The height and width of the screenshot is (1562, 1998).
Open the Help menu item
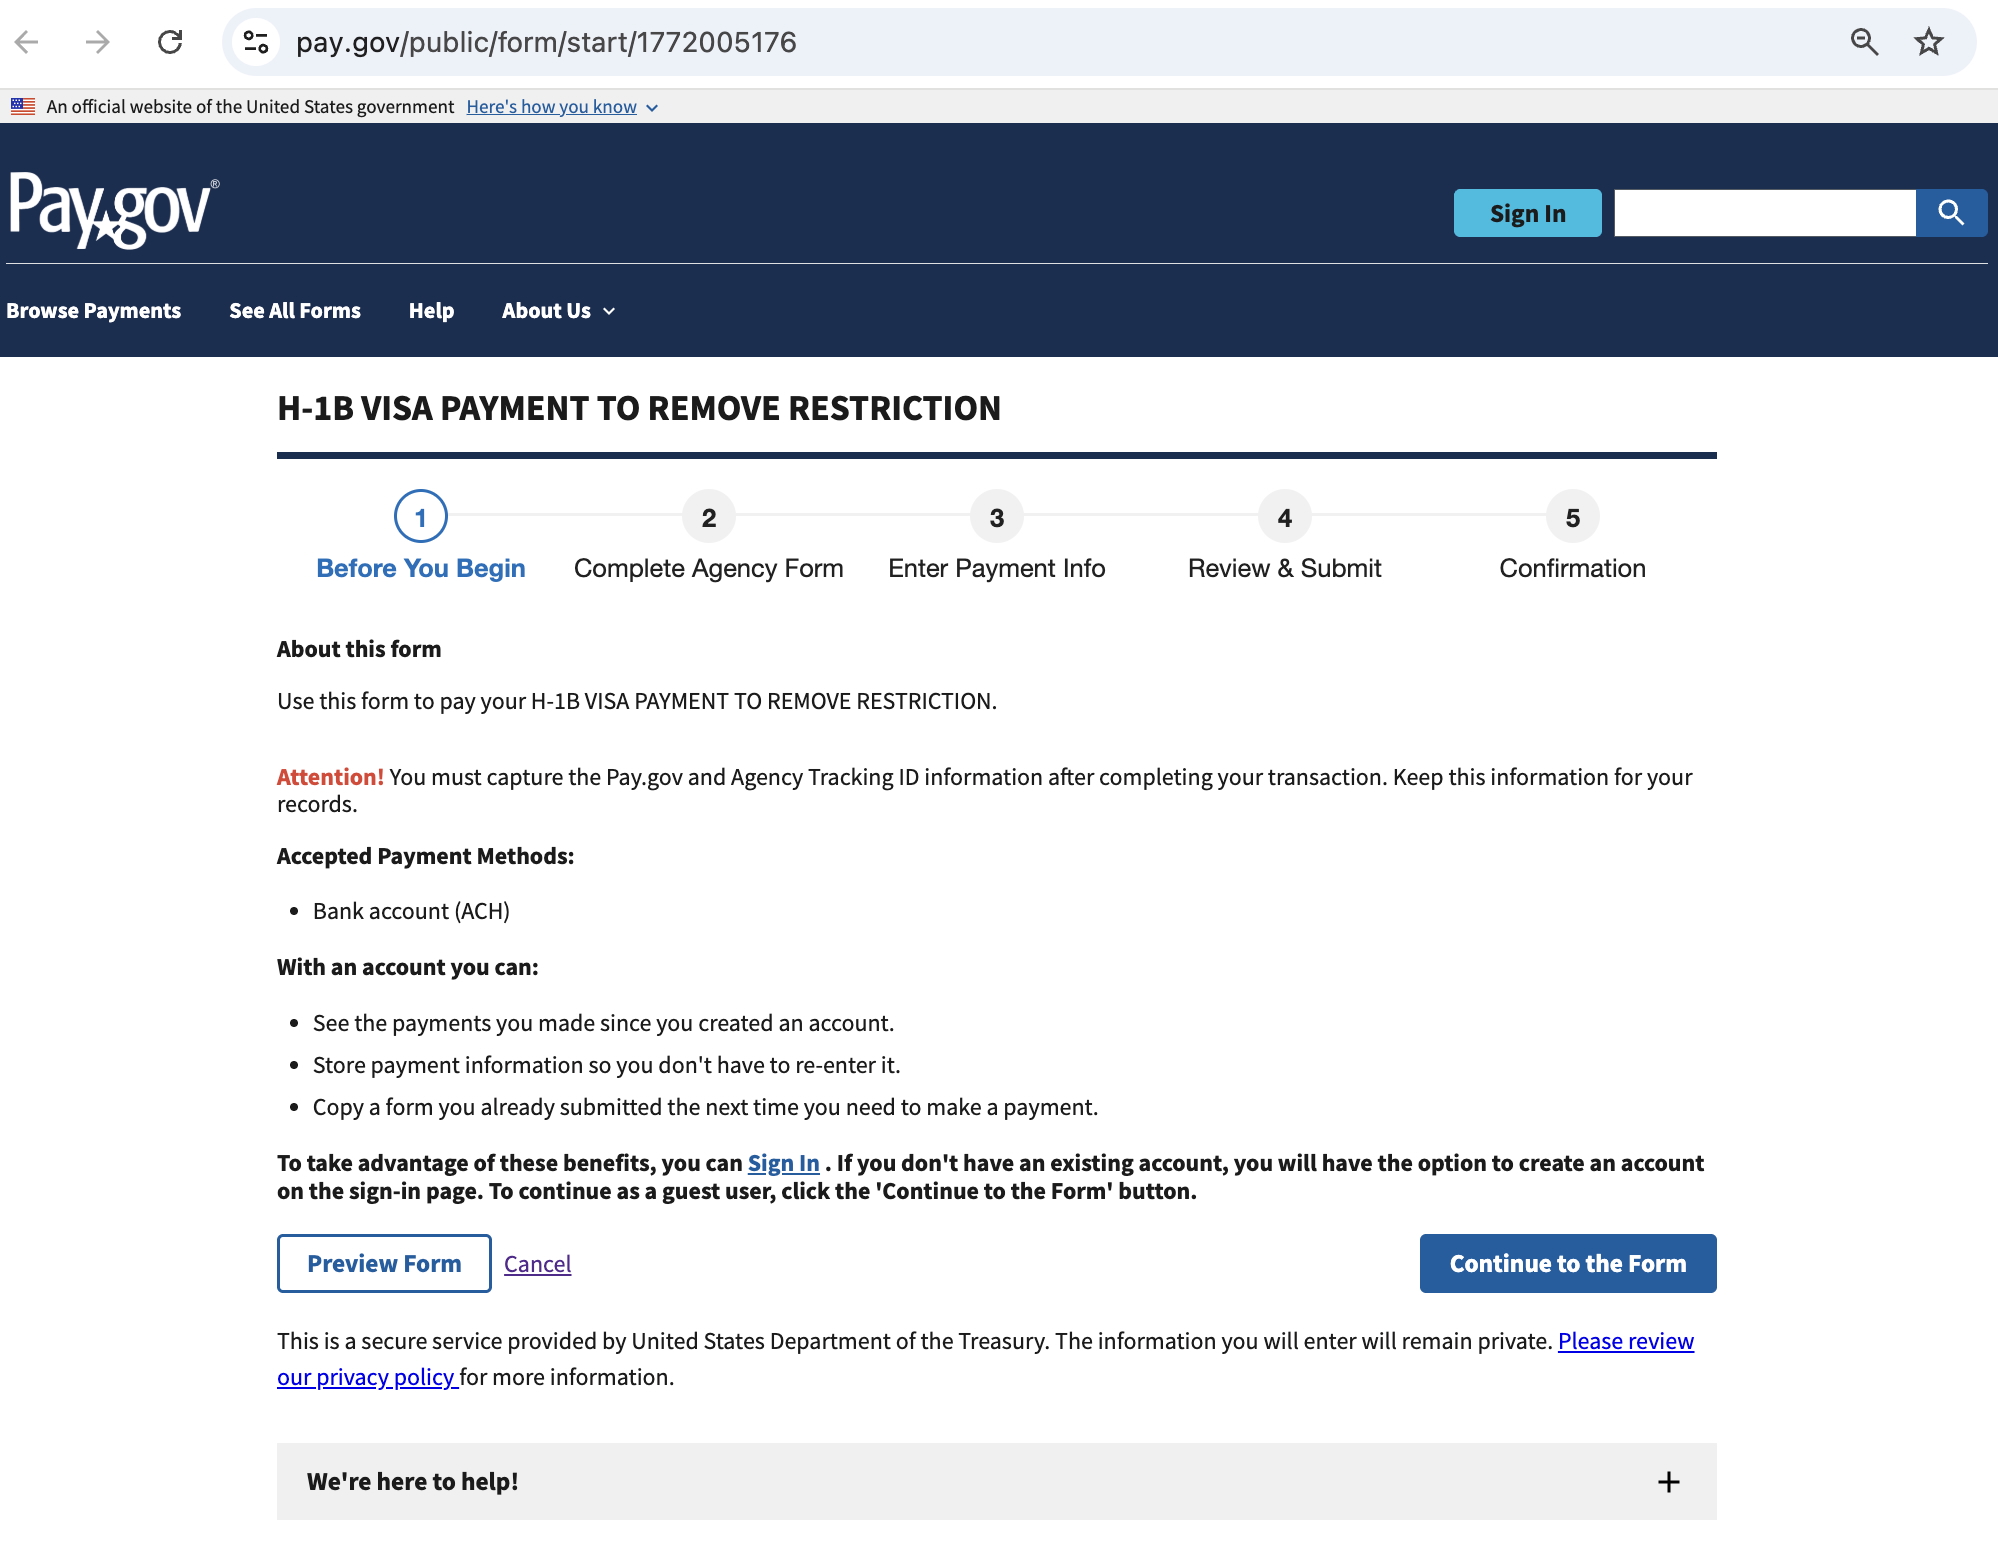(431, 311)
